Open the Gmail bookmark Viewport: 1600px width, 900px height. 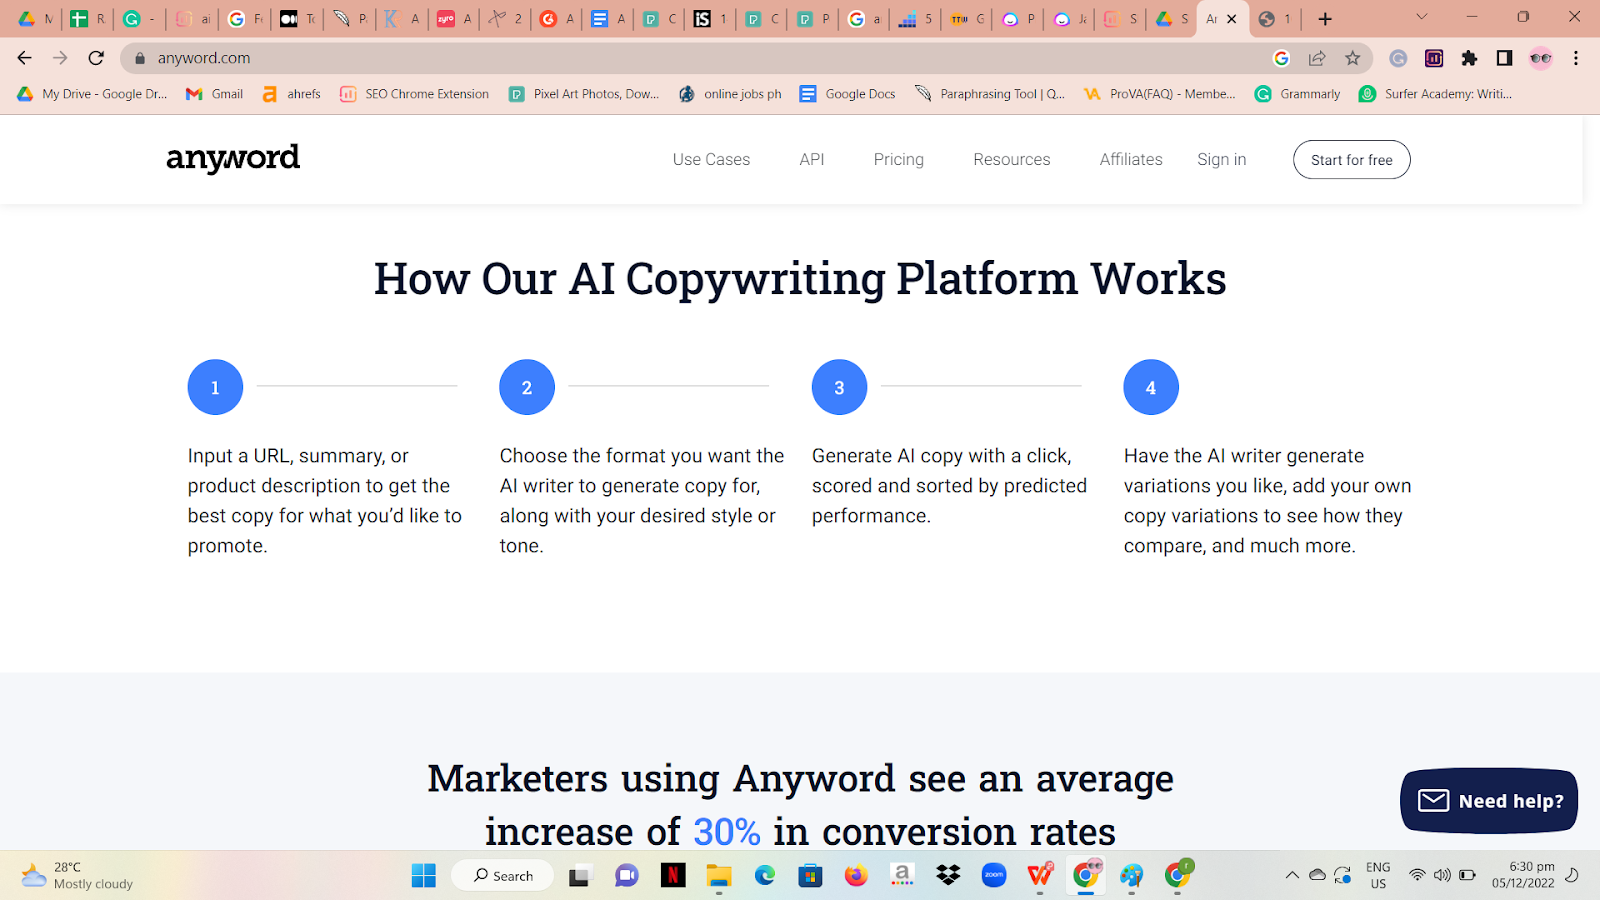(215, 94)
